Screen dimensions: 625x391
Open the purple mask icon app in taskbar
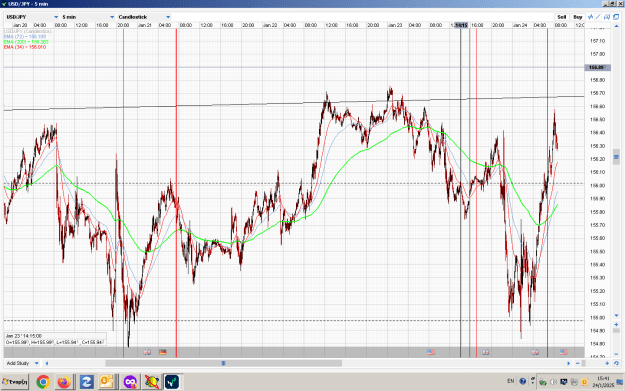tap(130, 382)
